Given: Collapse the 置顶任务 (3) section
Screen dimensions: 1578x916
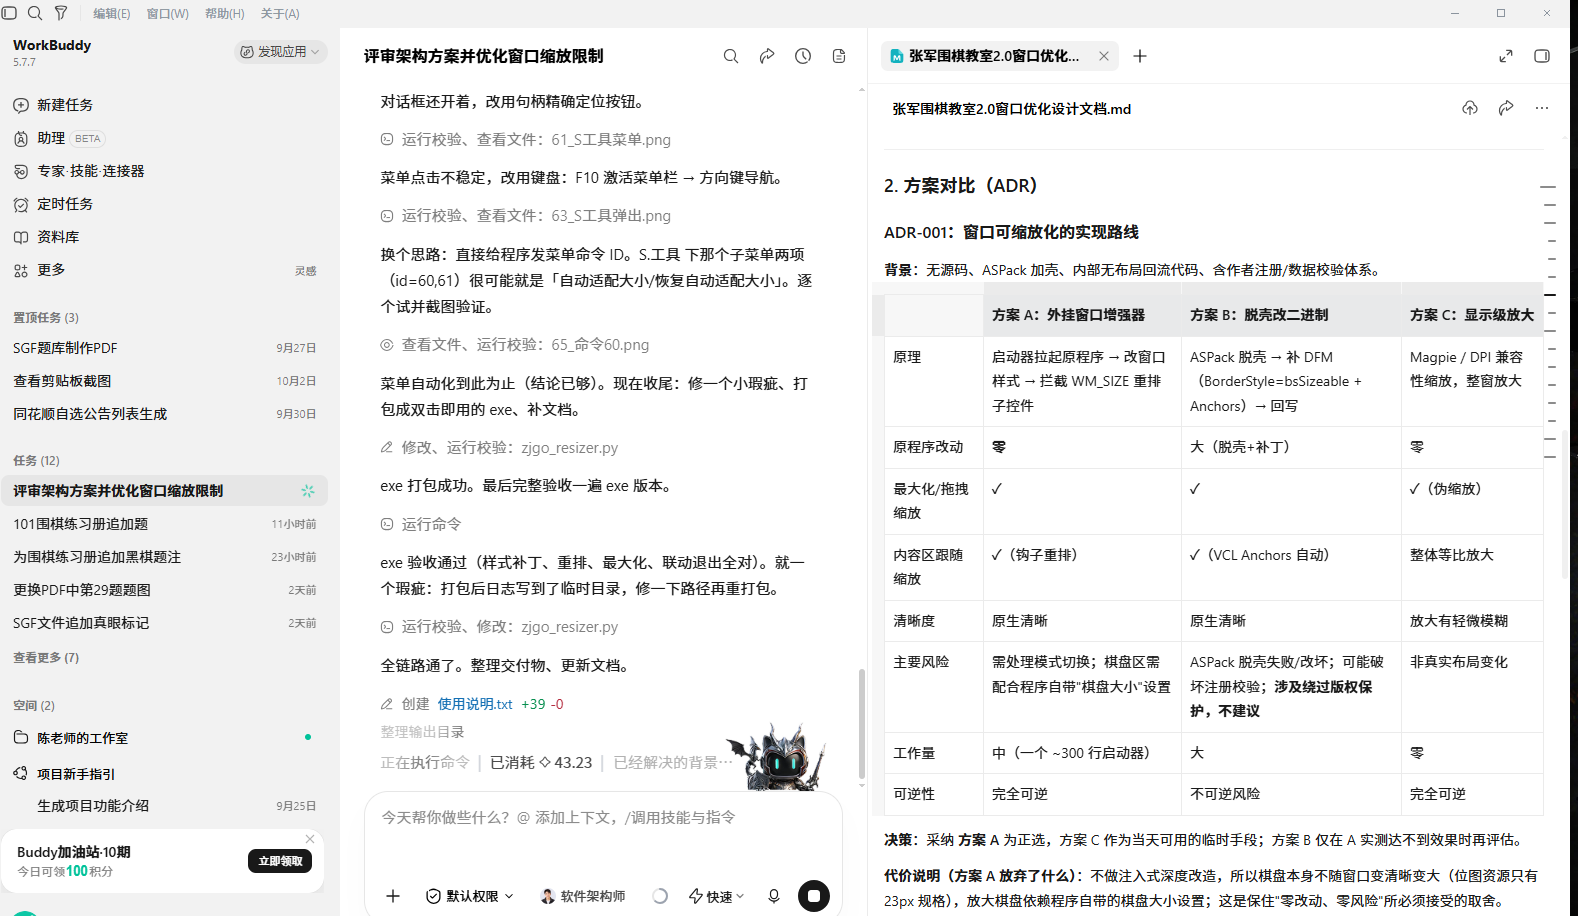Looking at the screenshot, I should (46, 318).
